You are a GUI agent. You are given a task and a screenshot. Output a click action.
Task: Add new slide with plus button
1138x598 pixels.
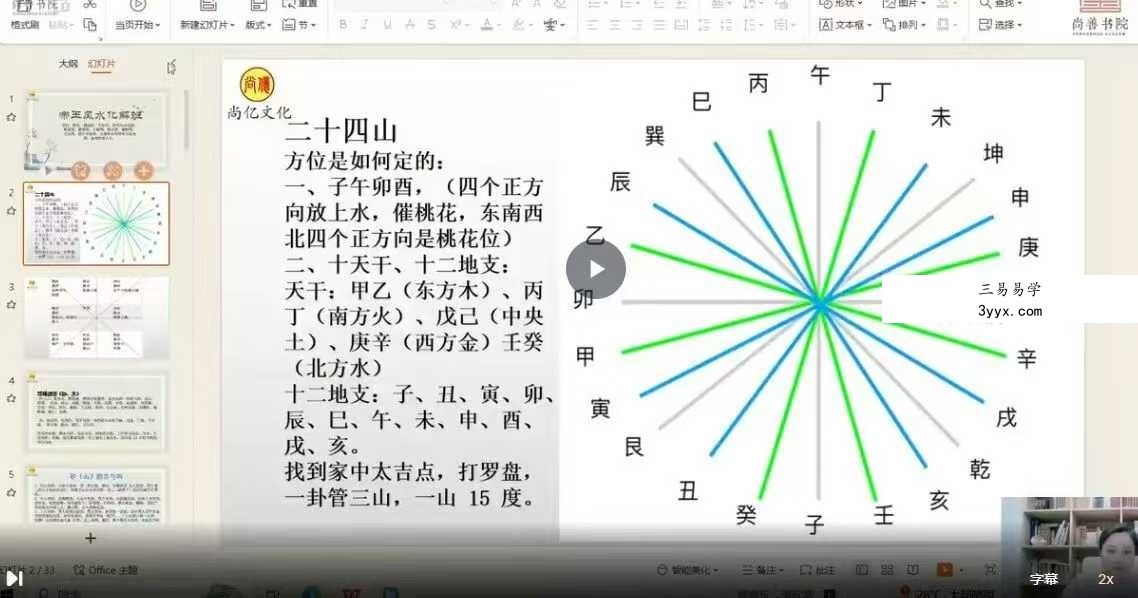[x=91, y=538]
